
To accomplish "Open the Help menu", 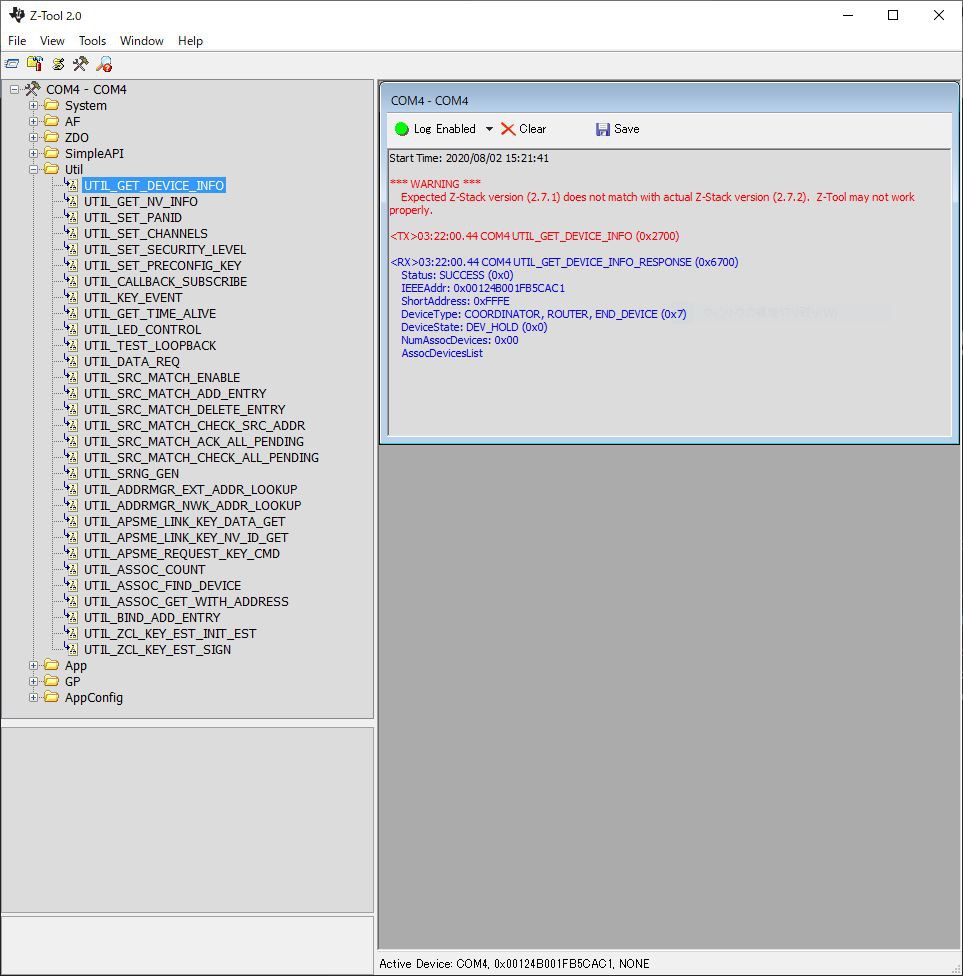I will (x=190, y=40).
